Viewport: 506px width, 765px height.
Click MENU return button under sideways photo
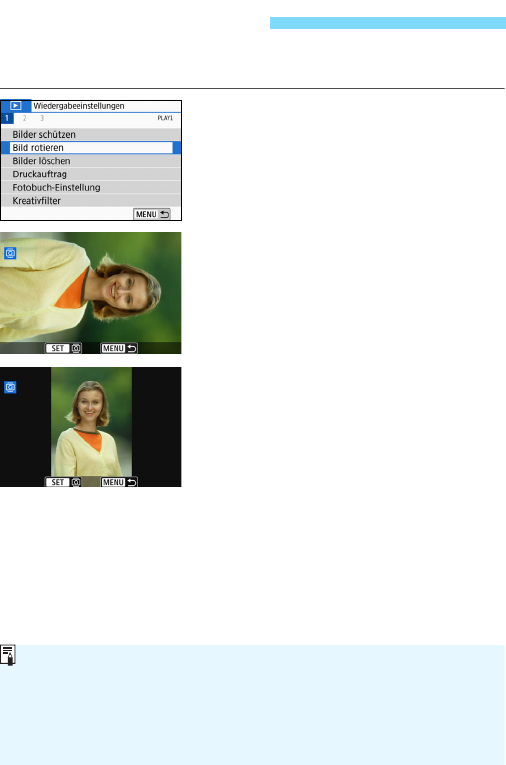pos(119,348)
